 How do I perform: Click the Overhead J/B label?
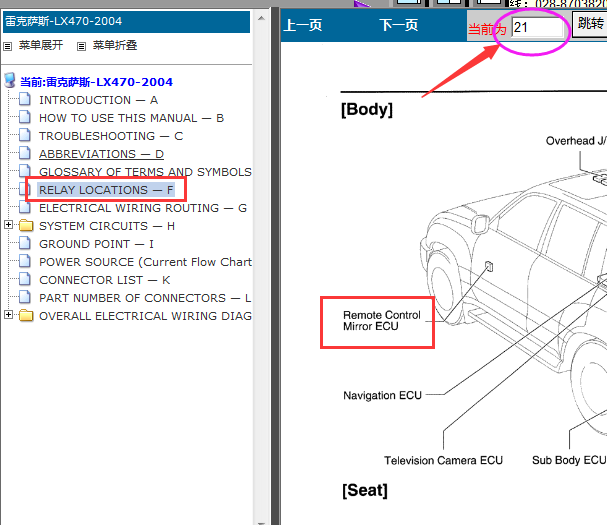pos(576,141)
